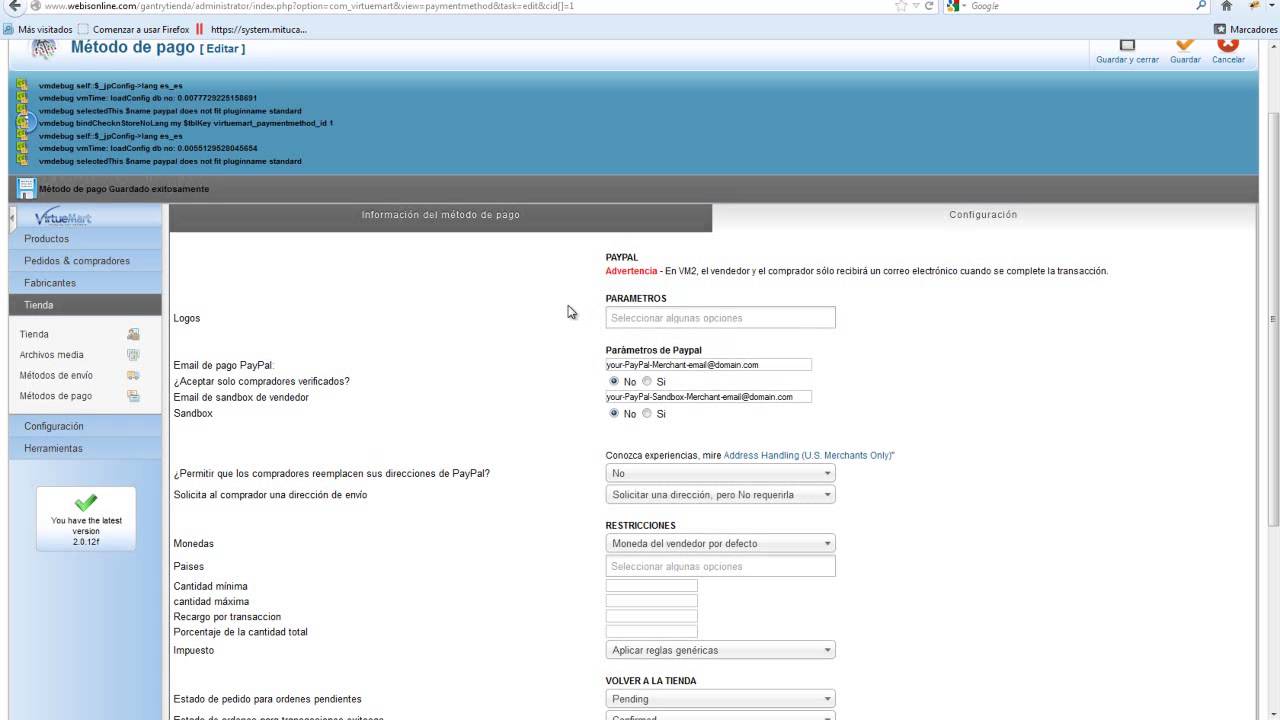The image size is (1280, 720).
Task: Click the Google search box
Action: pyautogui.click(x=1082, y=6)
